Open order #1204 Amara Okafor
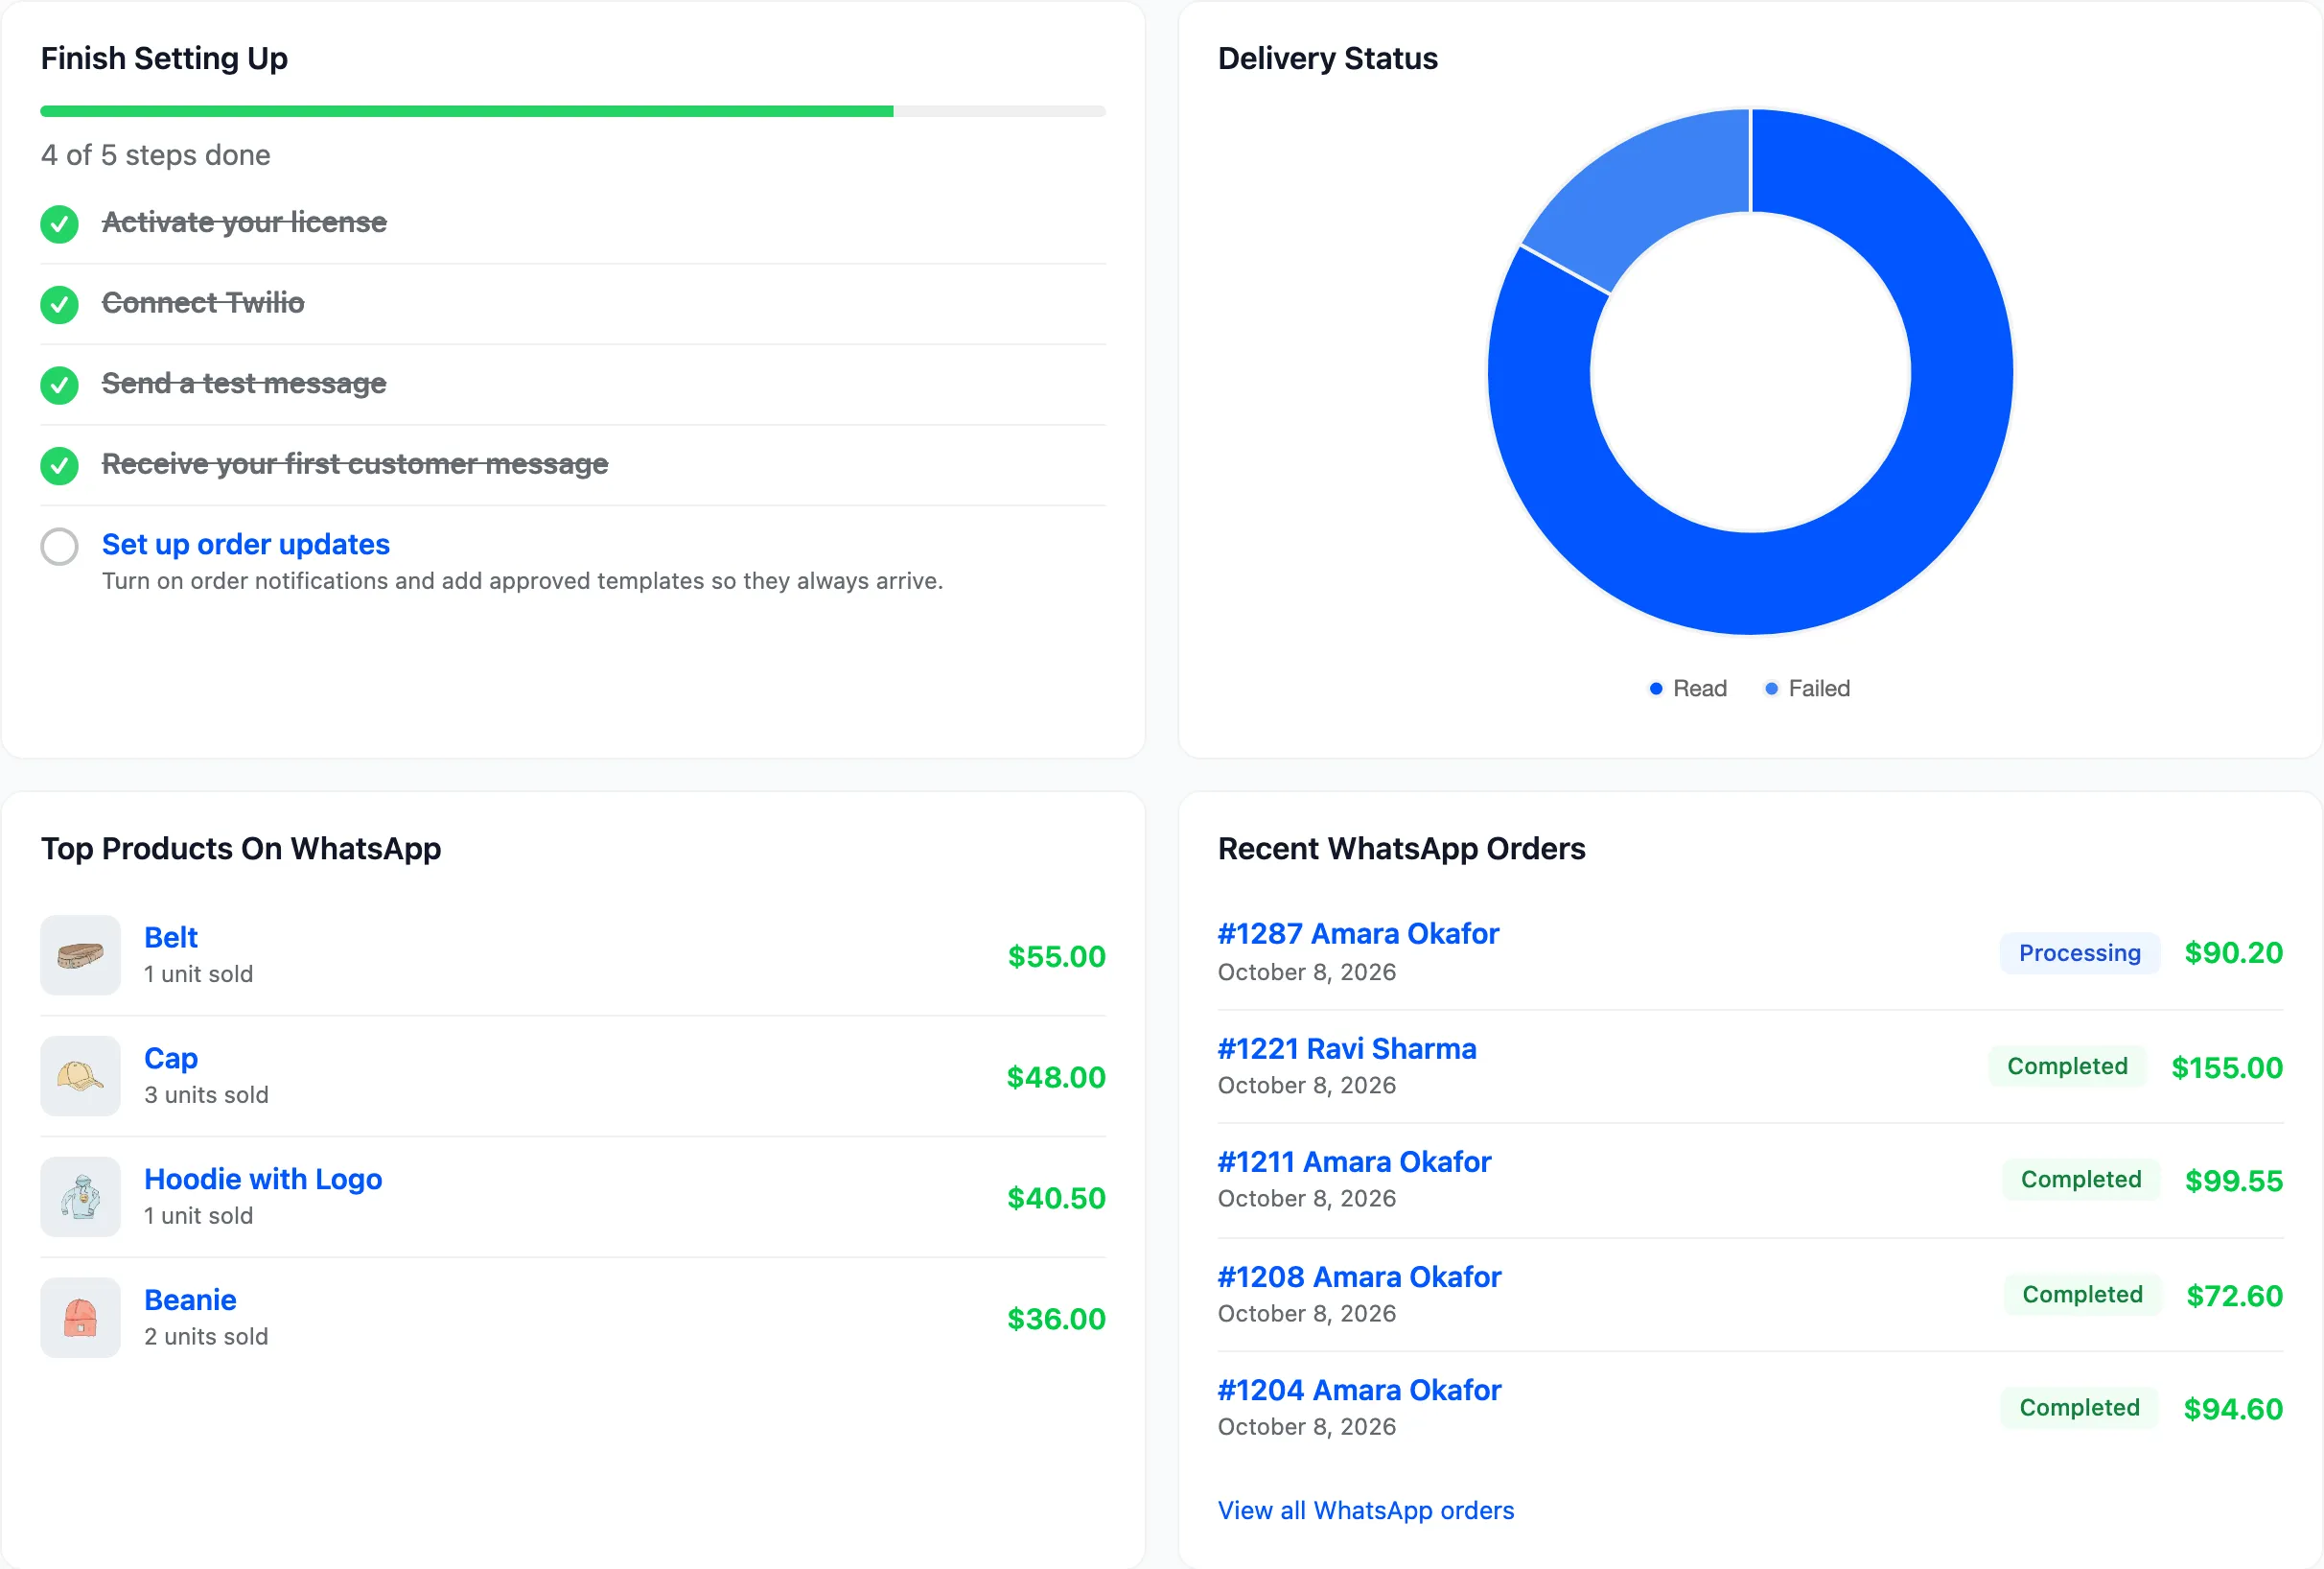Image resolution: width=2324 pixels, height=1569 pixels. click(1359, 1389)
